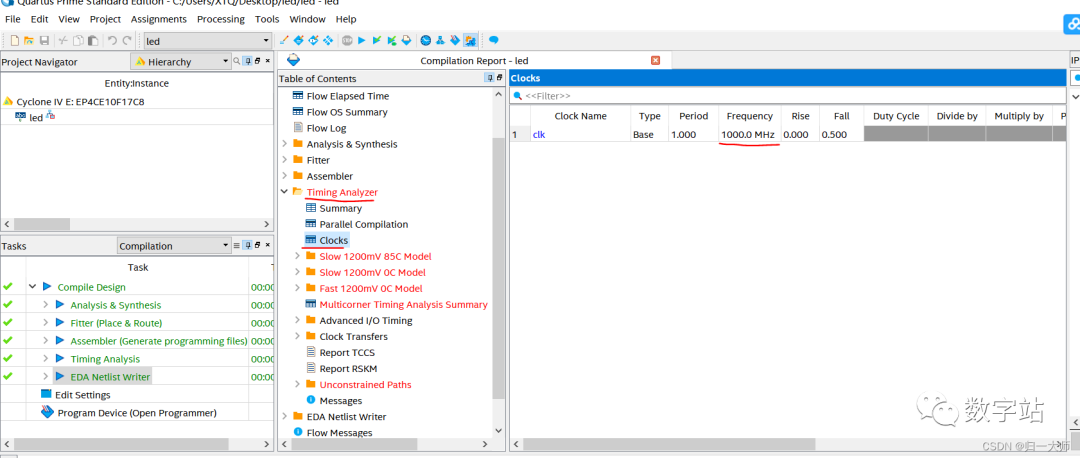
Task: Click the Open file folder icon
Action: click(x=29, y=41)
